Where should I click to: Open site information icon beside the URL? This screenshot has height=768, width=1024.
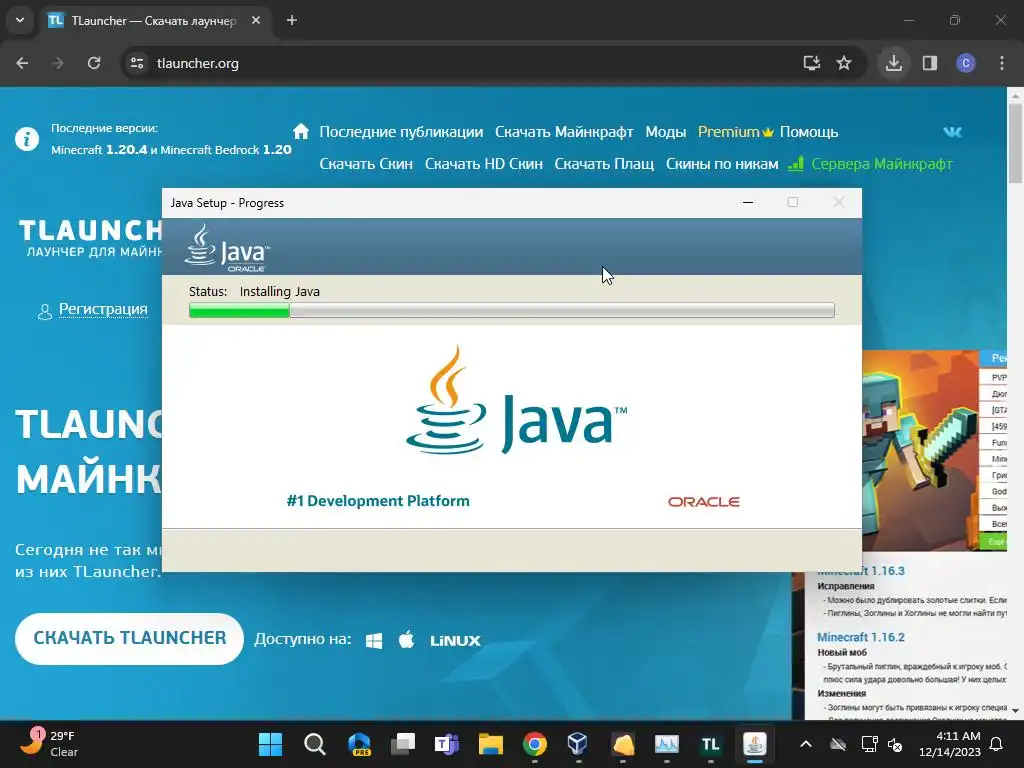137,63
